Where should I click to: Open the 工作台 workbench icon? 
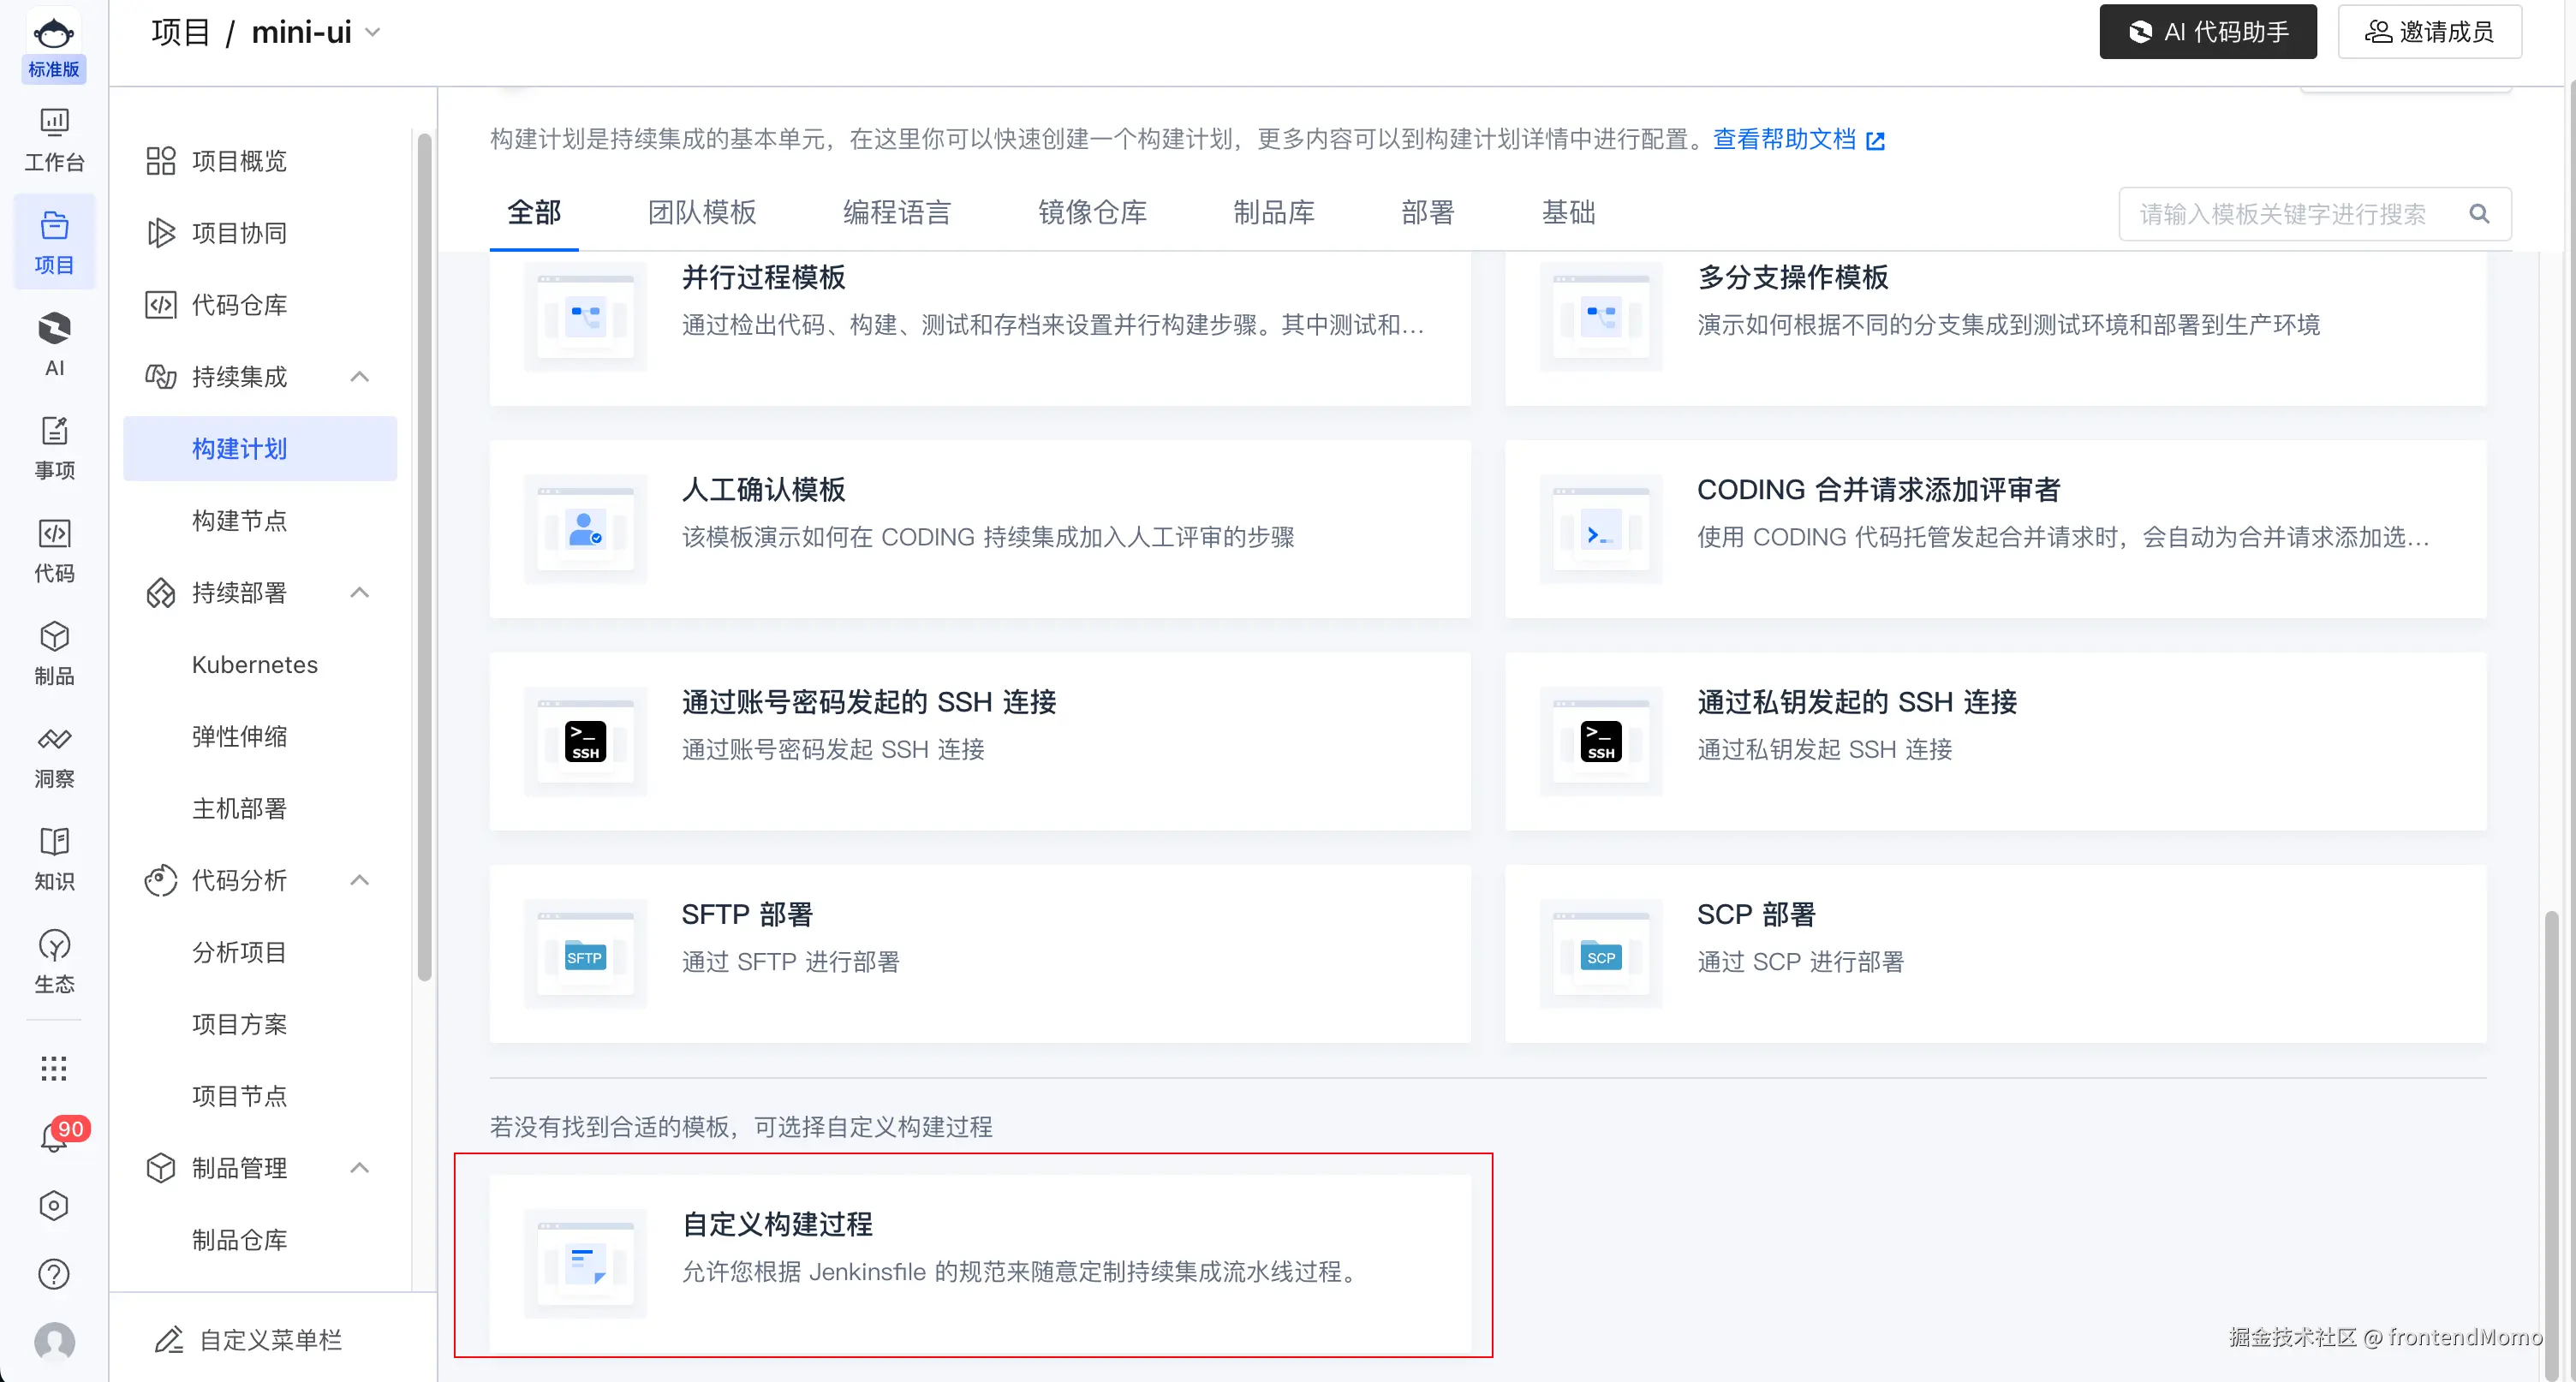(54, 138)
